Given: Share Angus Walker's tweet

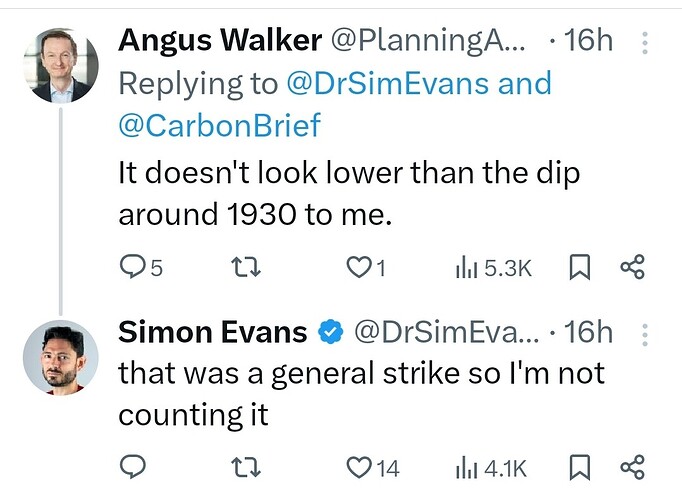Looking at the screenshot, I should click(x=632, y=267).
